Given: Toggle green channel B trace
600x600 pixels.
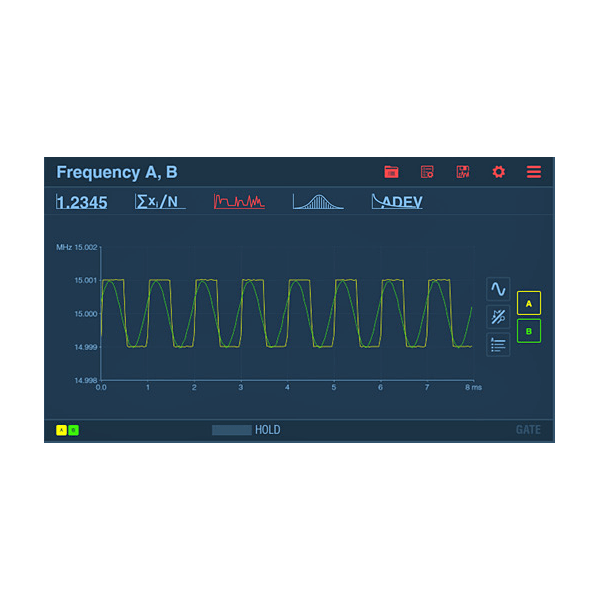Looking at the screenshot, I should click(x=529, y=331).
